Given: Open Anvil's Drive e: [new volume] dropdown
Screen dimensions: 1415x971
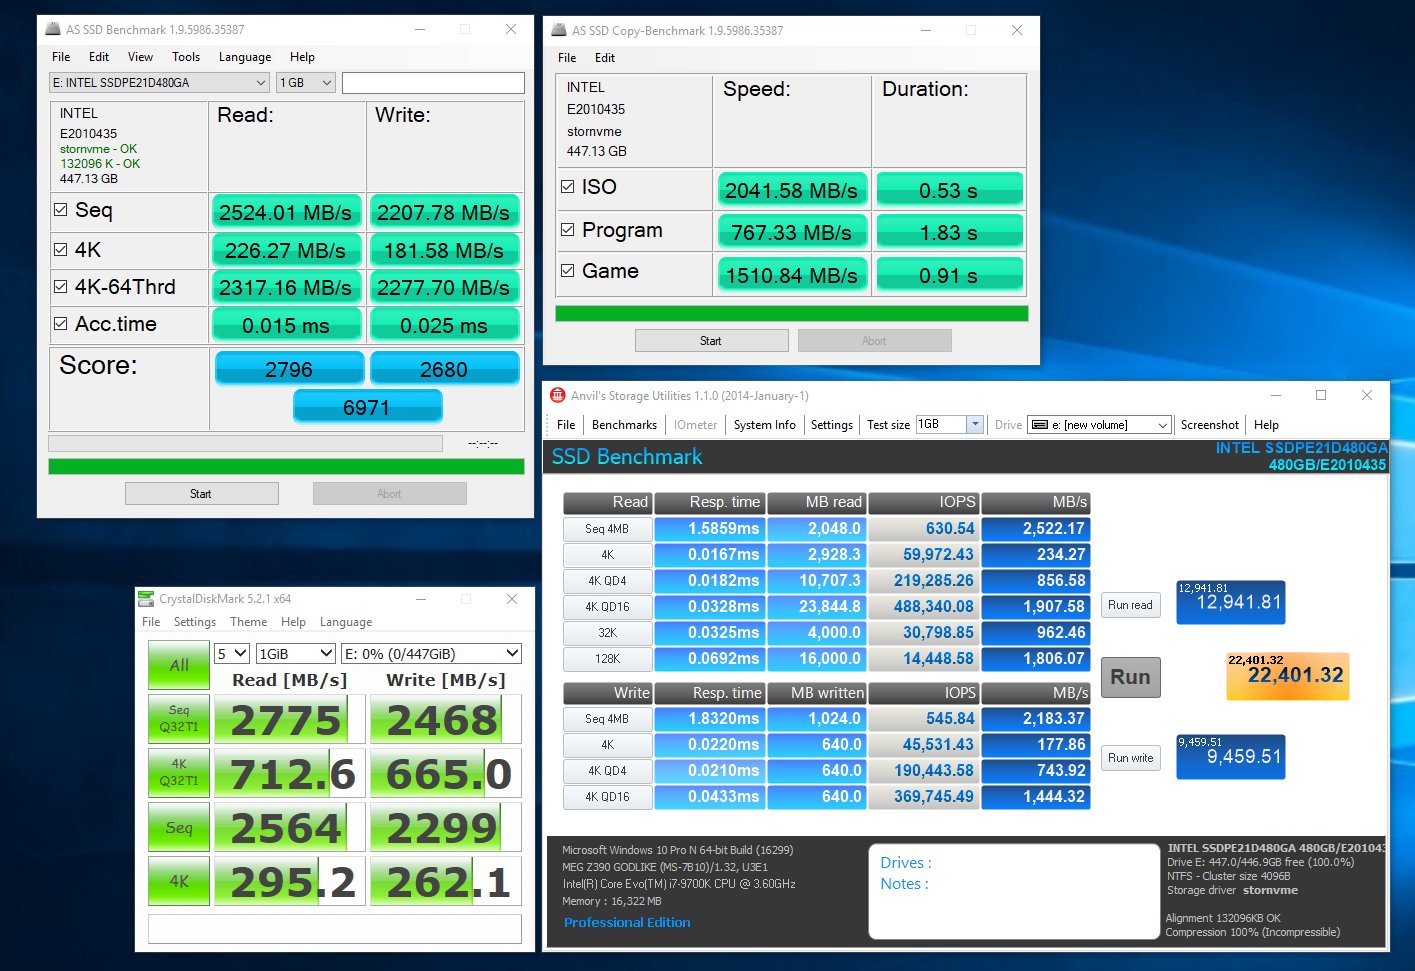Looking at the screenshot, I should coord(1099,425).
